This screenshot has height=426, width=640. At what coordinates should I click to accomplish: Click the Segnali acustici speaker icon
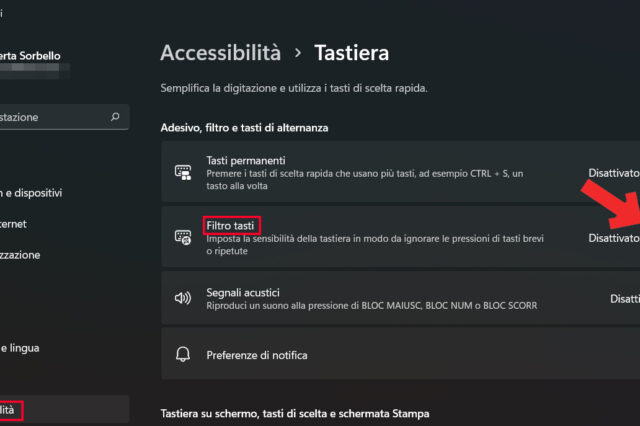183,298
